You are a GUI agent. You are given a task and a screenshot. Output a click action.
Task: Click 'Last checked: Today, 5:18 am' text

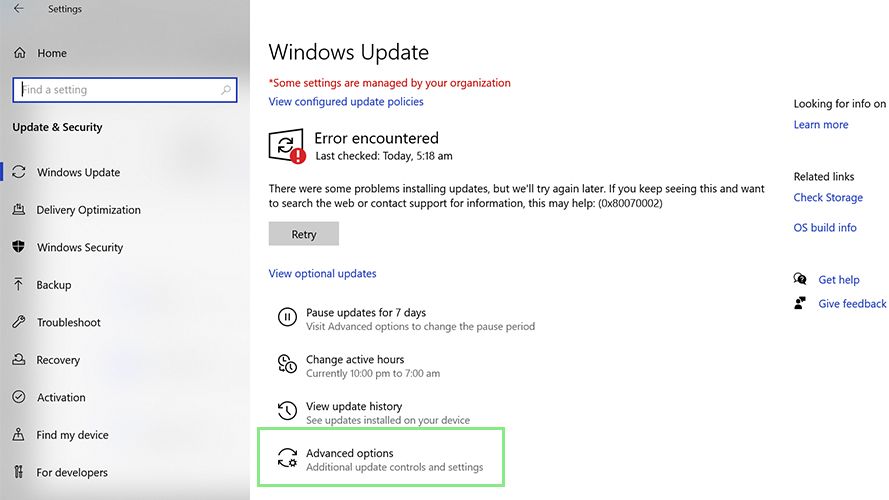(384, 156)
